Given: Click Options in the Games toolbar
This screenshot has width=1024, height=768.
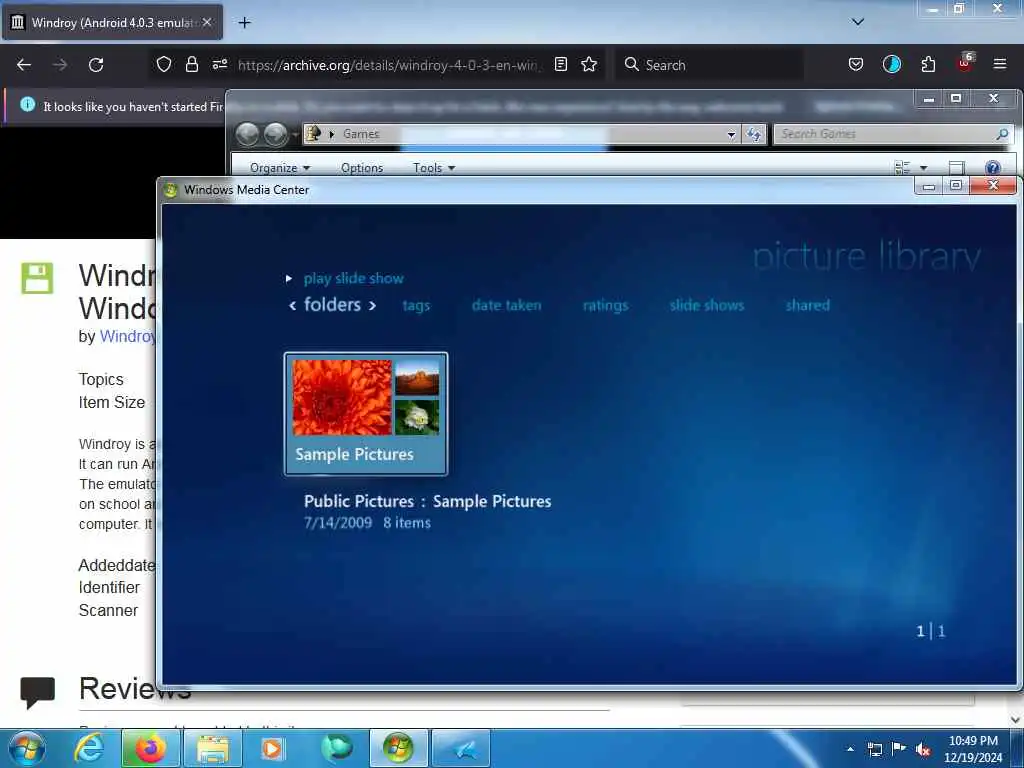Looking at the screenshot, I should click(362, 168).
